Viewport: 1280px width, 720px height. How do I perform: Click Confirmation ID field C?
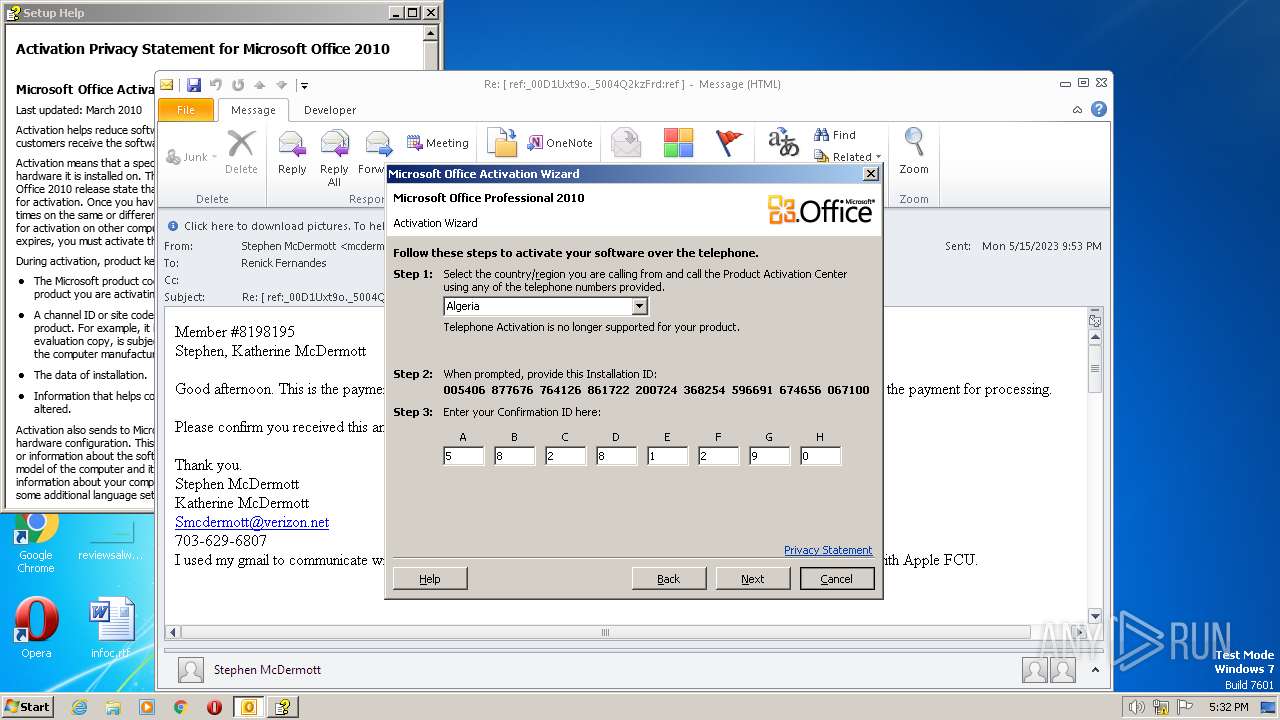[x=565, y=456]
